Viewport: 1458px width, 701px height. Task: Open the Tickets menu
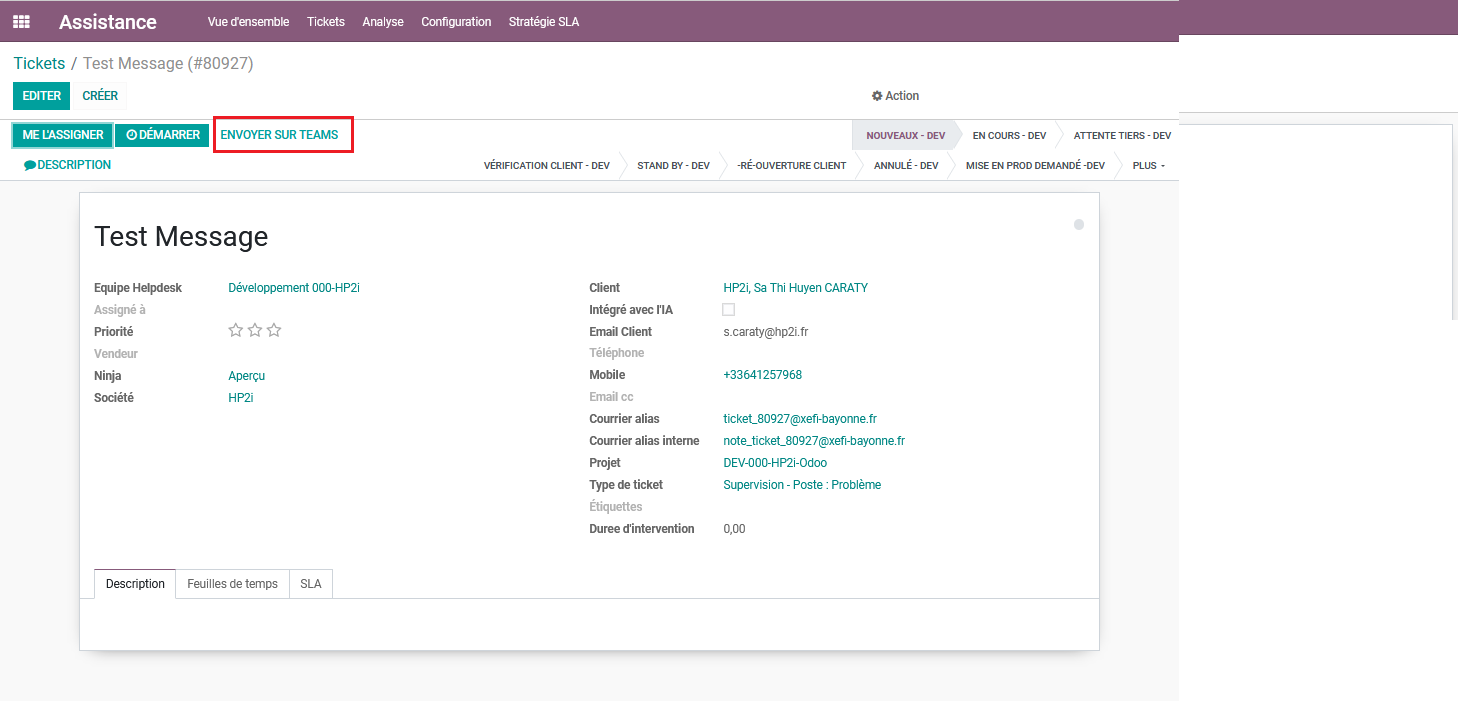click(x=326, y=22)
